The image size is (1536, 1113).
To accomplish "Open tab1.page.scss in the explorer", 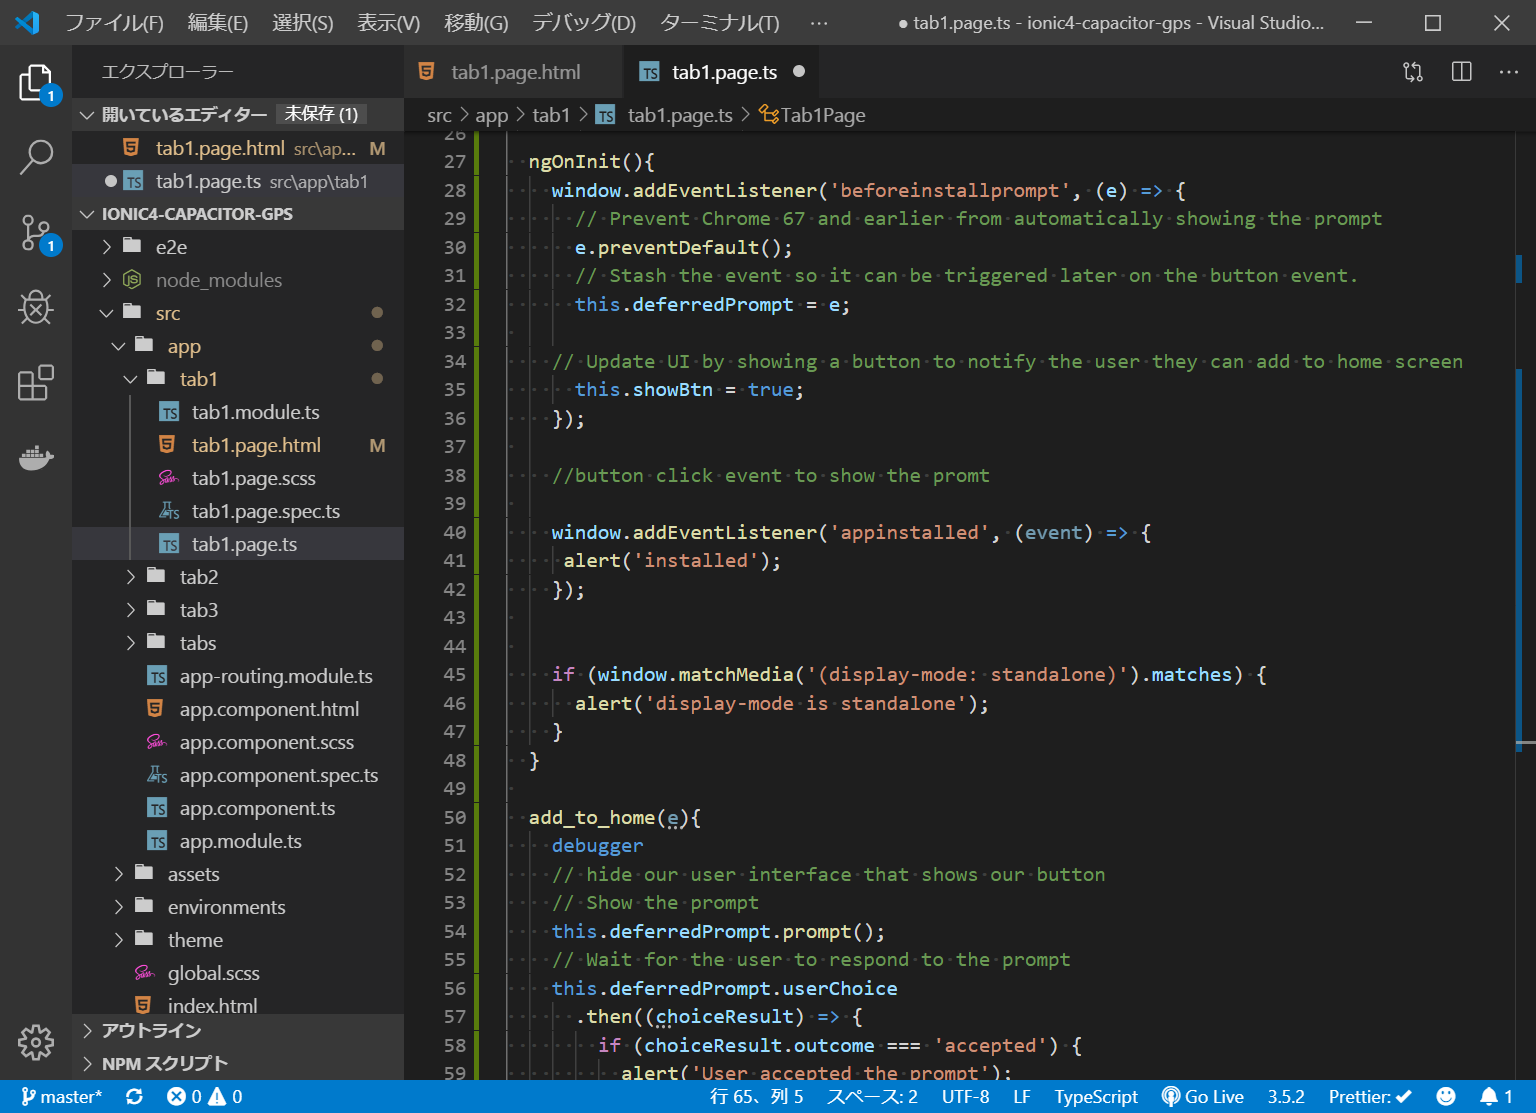I will point(253,478).
